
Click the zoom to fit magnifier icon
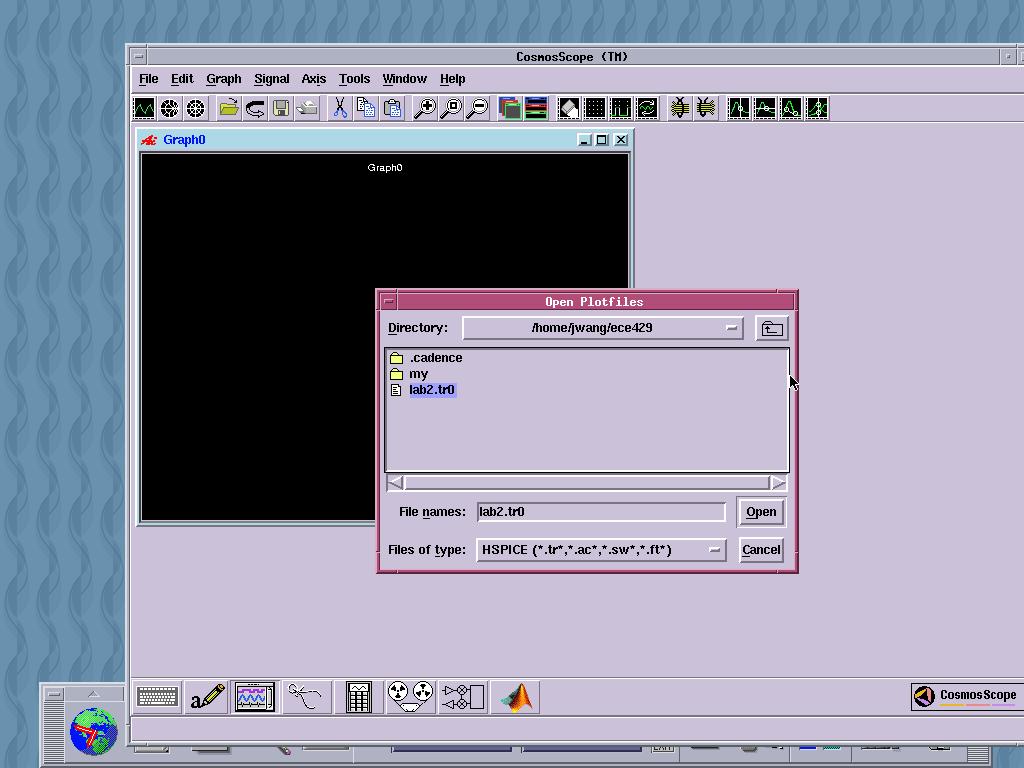pyautogui.click(x=451, y=108)
